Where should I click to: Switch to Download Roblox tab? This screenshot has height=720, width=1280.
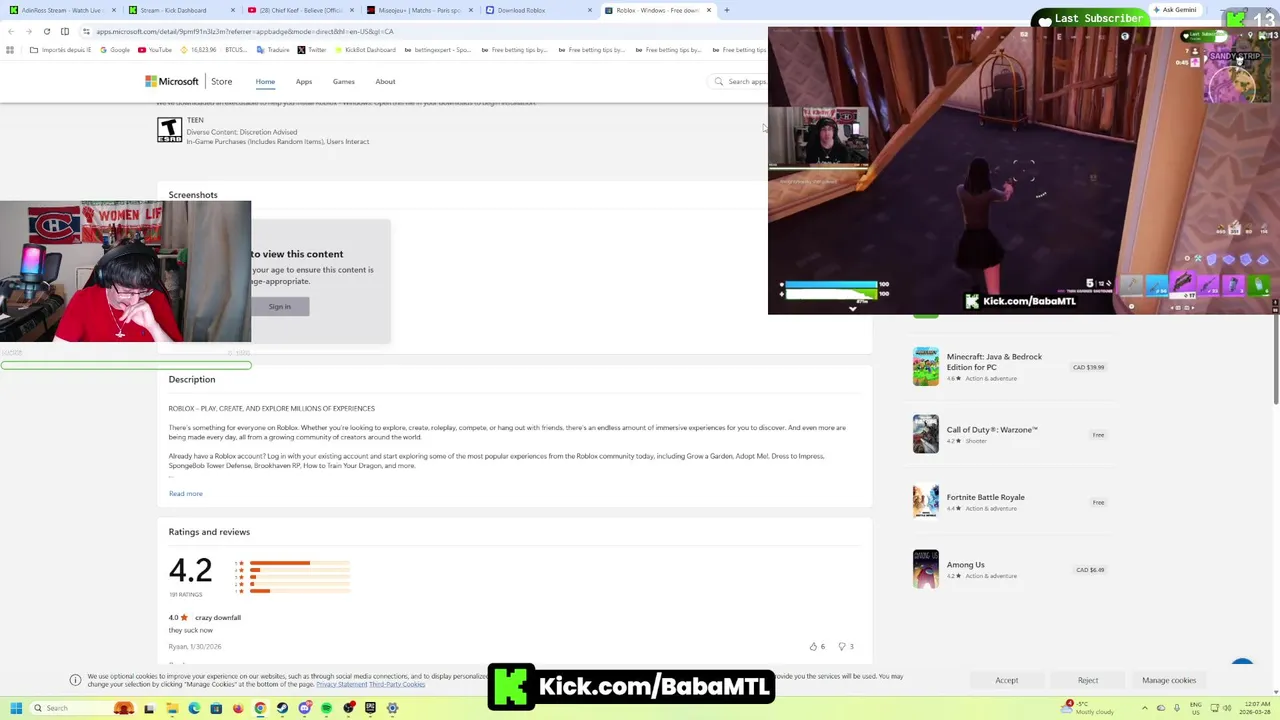pyautogui.click(x=538, y=10)
